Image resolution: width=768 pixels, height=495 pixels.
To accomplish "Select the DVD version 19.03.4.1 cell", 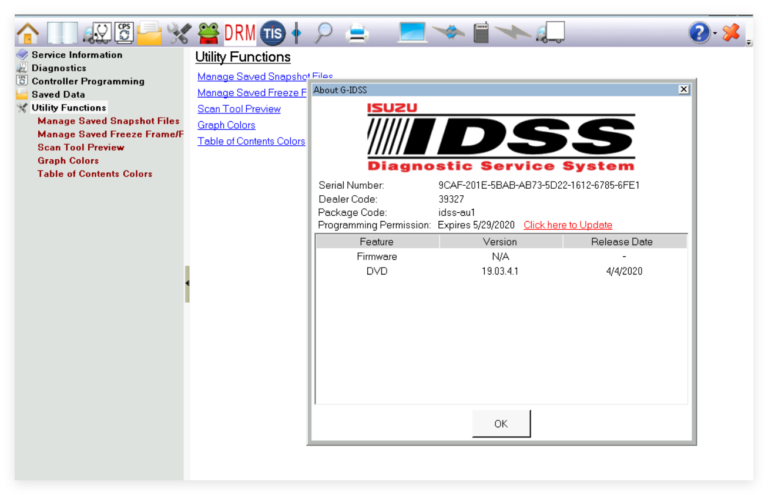I will tap(500, 271).
